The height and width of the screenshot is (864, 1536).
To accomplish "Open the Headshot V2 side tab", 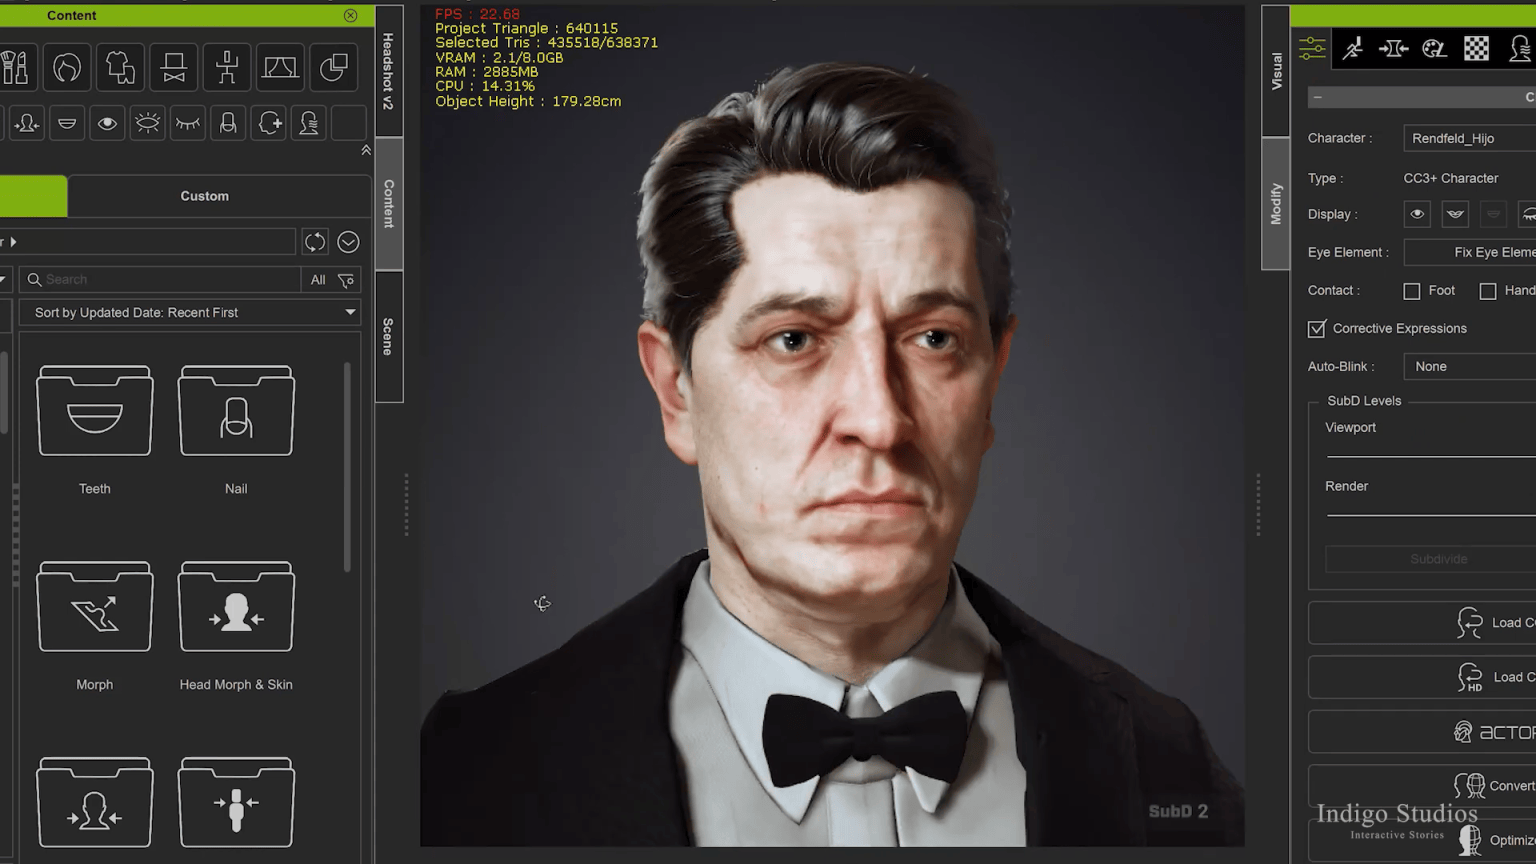I will pyautogui.click(x=388, y=70).
